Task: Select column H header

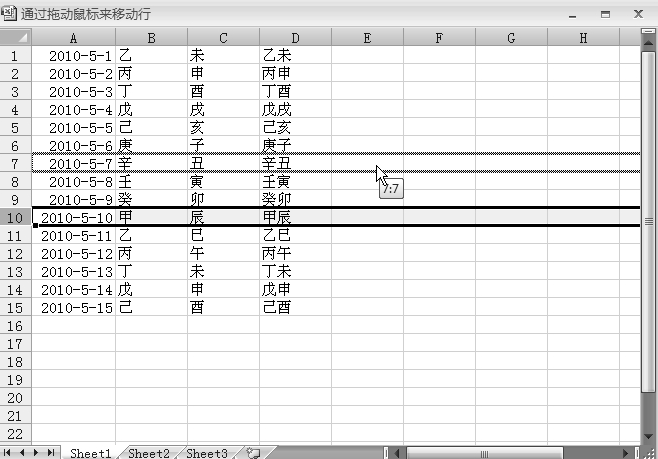Action: coord(583,38)
